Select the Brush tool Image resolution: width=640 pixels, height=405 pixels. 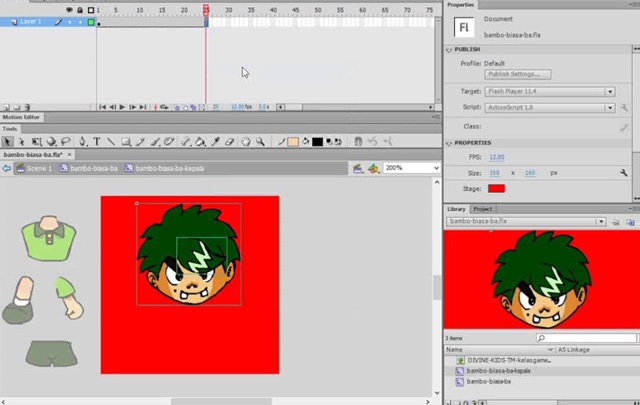pos(155,142)
